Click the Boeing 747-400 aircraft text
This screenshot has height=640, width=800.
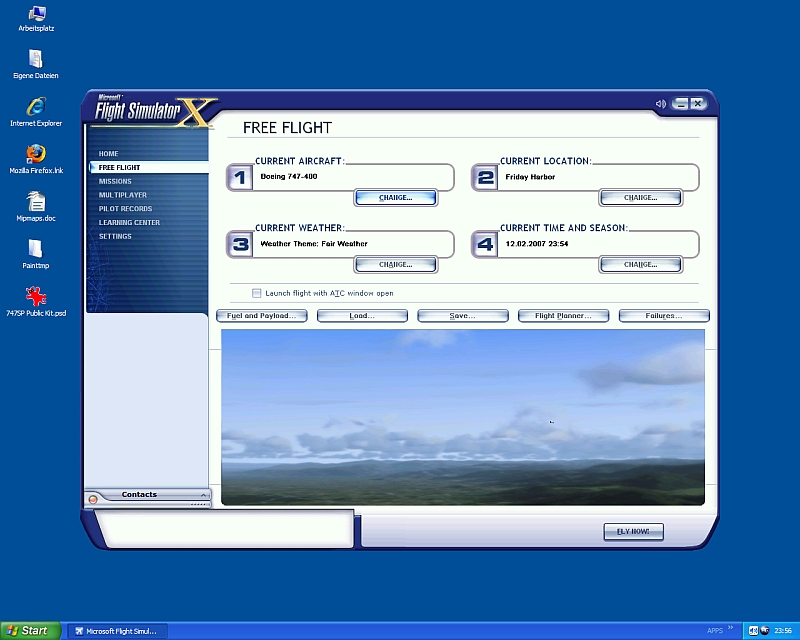pos(289,177)
